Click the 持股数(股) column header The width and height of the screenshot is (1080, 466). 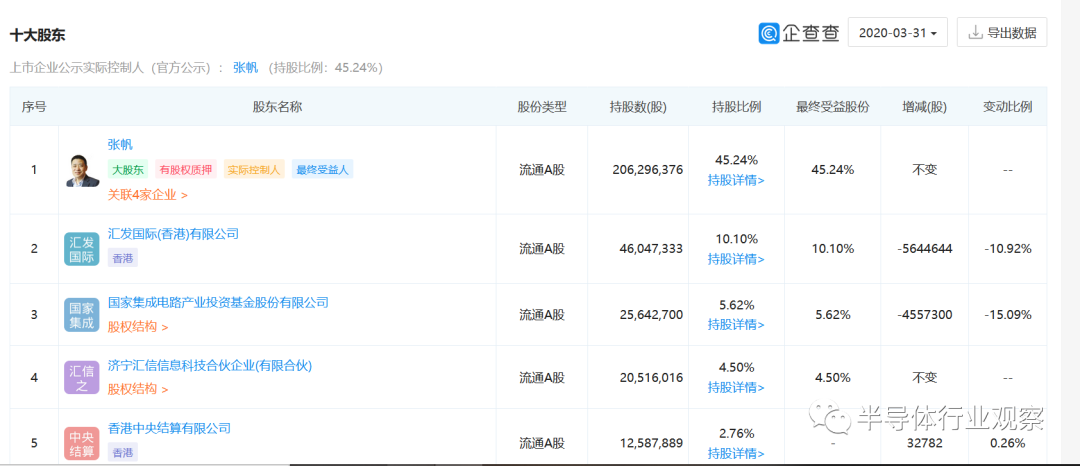(x=638, y=107)
